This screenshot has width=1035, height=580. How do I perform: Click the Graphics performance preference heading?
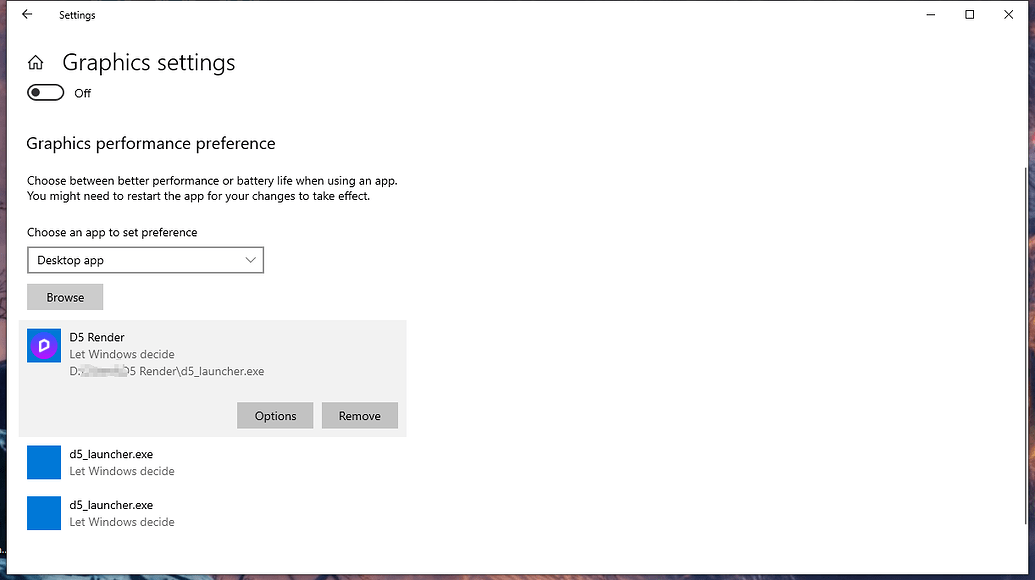pos(150,144)
